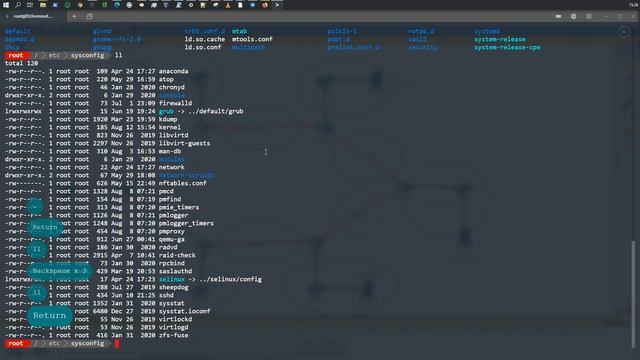Click the pmlogger_timers file name
The height and width of the screenshot is (360, 640).
(186, 223)
